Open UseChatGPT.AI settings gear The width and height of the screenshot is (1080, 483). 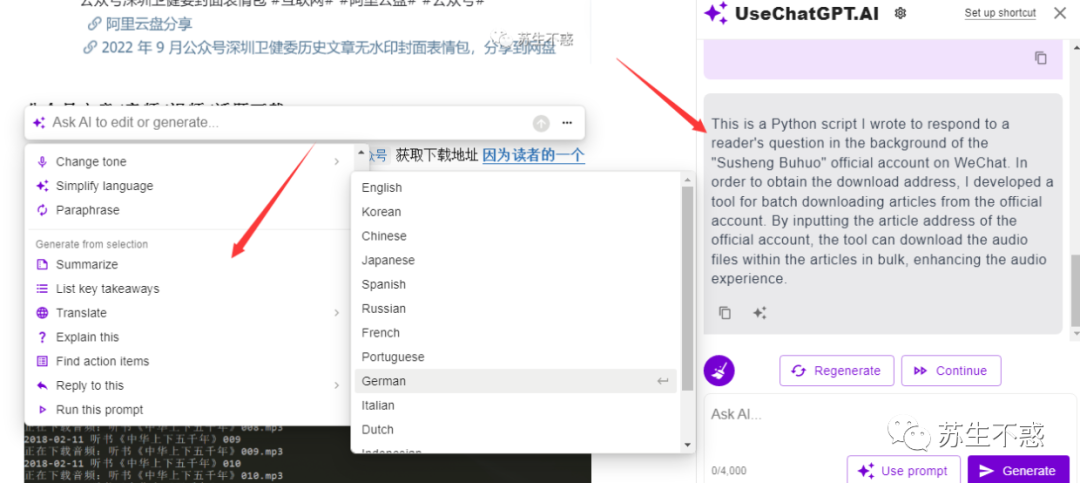tap(900, 13)
